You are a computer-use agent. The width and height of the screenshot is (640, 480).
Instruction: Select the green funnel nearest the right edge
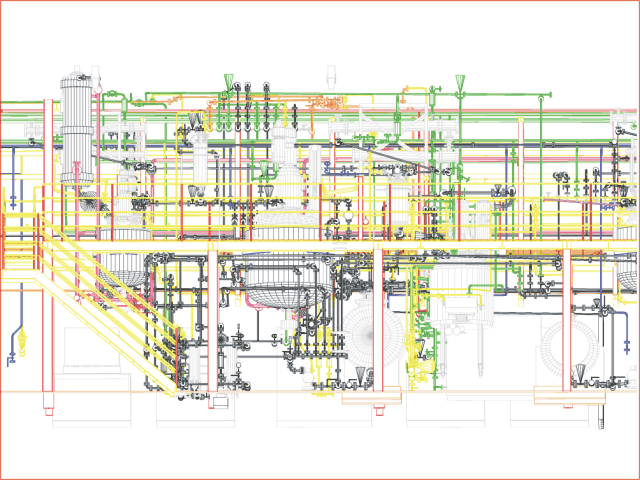coord(459,80)
